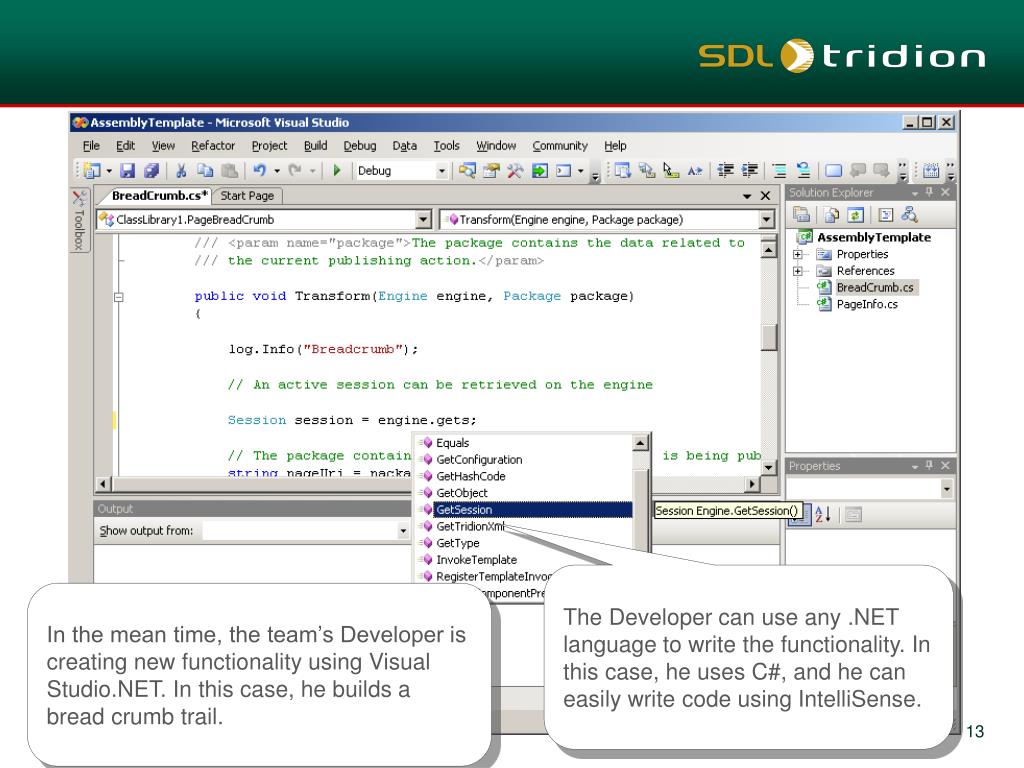
Task: Open the Toolbox side panel tab
Action: tap(79, 221)
